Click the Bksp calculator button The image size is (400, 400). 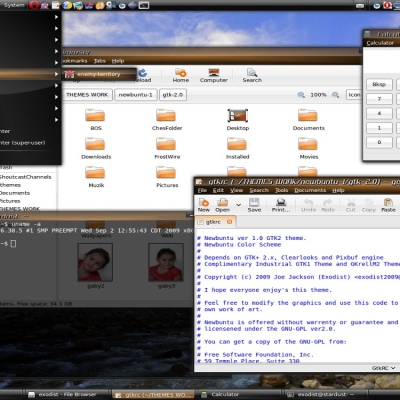coord(379,84)
